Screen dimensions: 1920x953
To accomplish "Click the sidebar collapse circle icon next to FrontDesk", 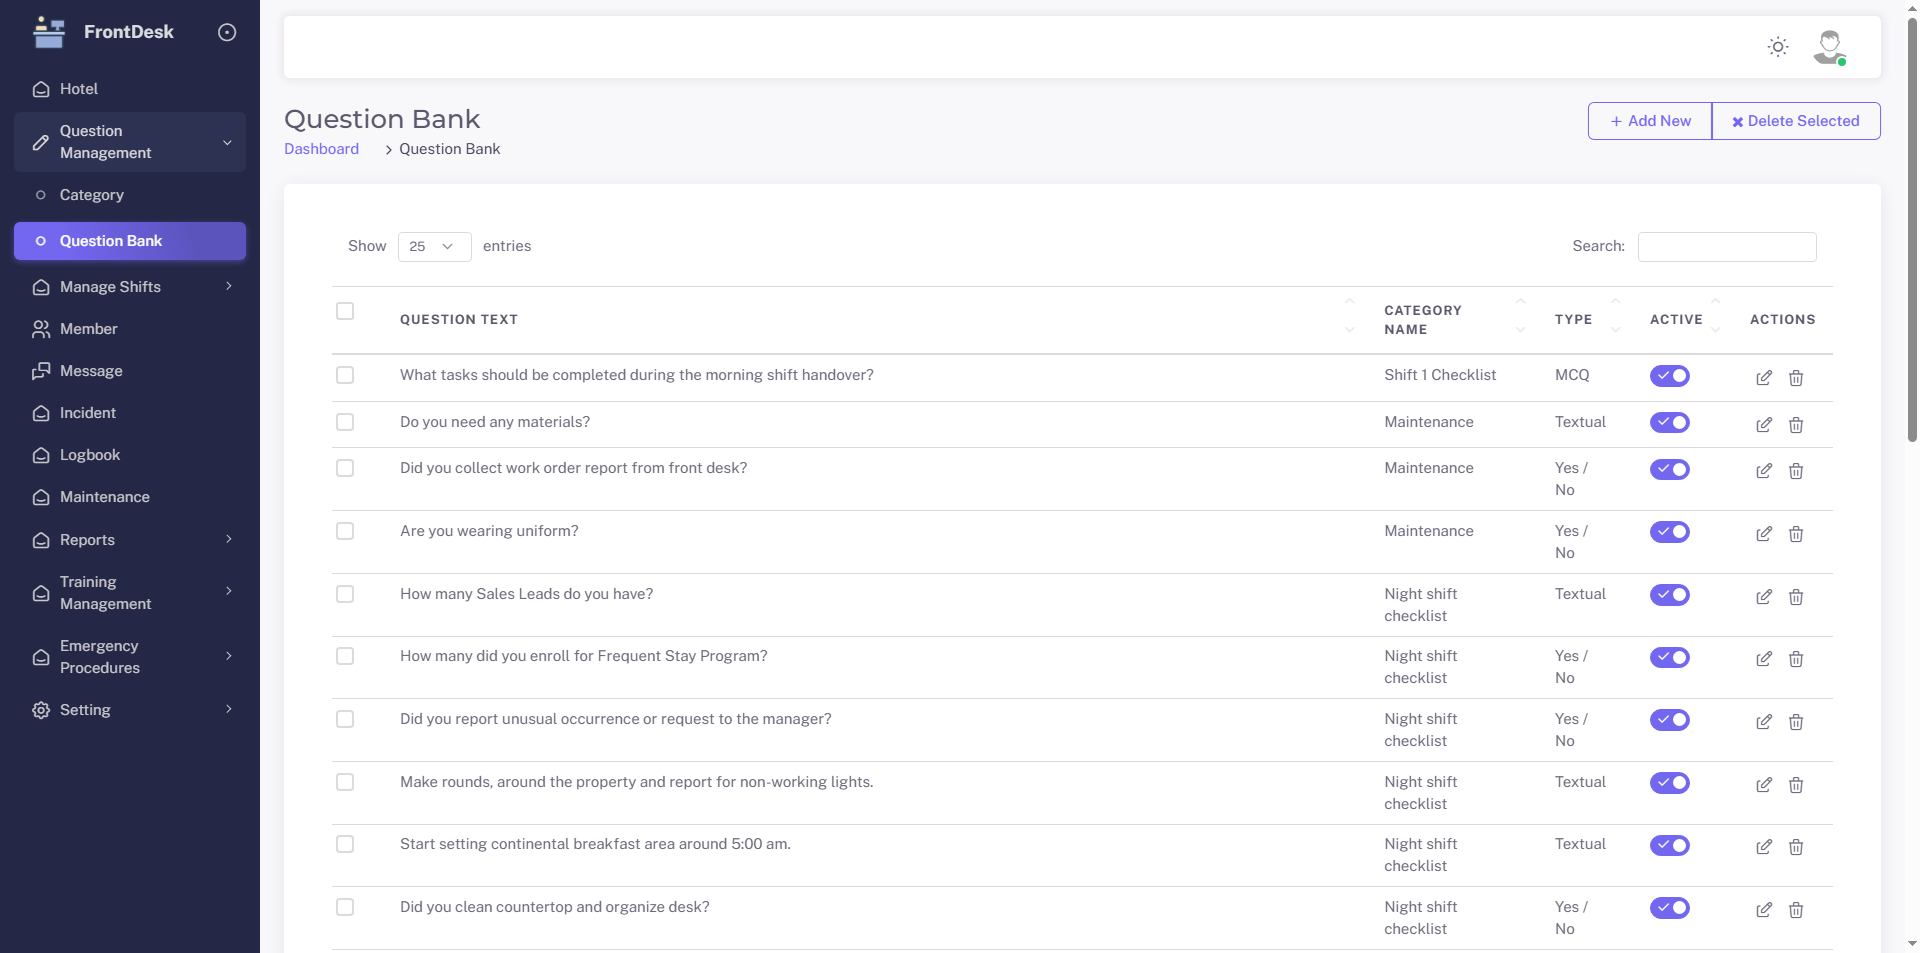I will tap(227, 32).
